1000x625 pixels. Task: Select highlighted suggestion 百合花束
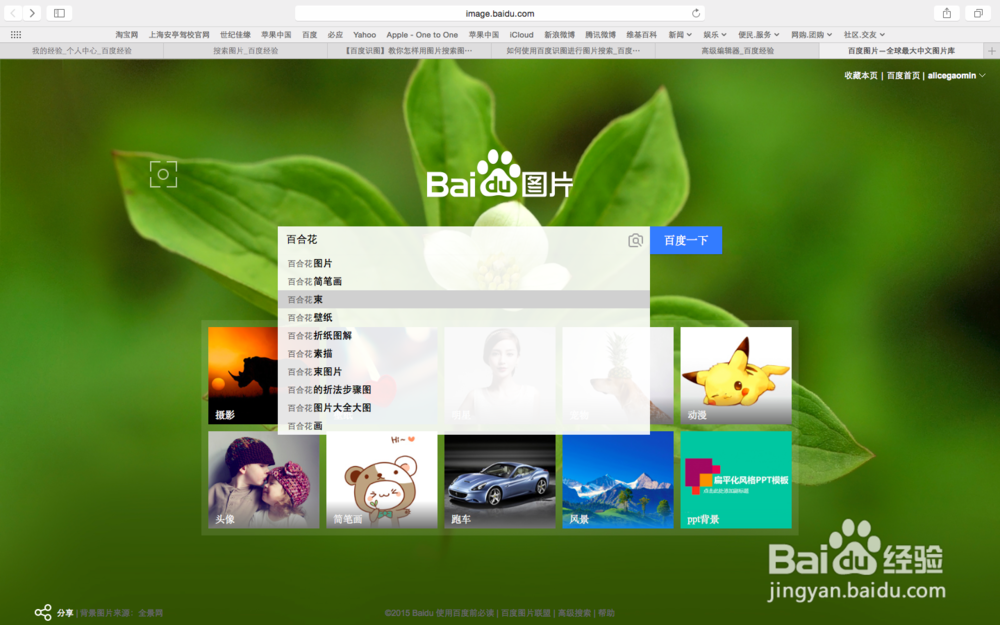[464, 299]
